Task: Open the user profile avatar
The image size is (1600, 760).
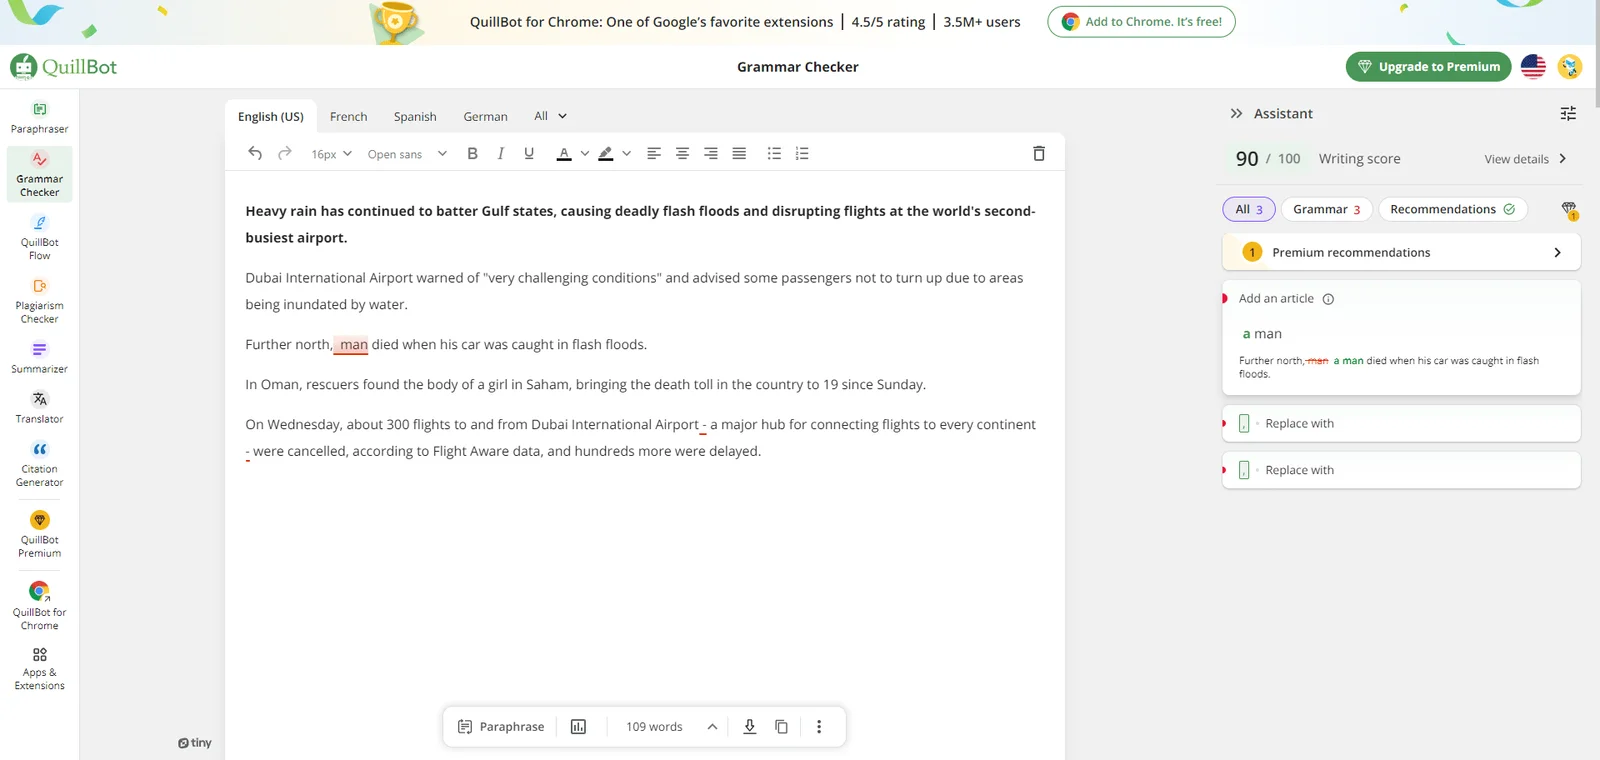Action: pyautogui.click(x=1570, y=67)
